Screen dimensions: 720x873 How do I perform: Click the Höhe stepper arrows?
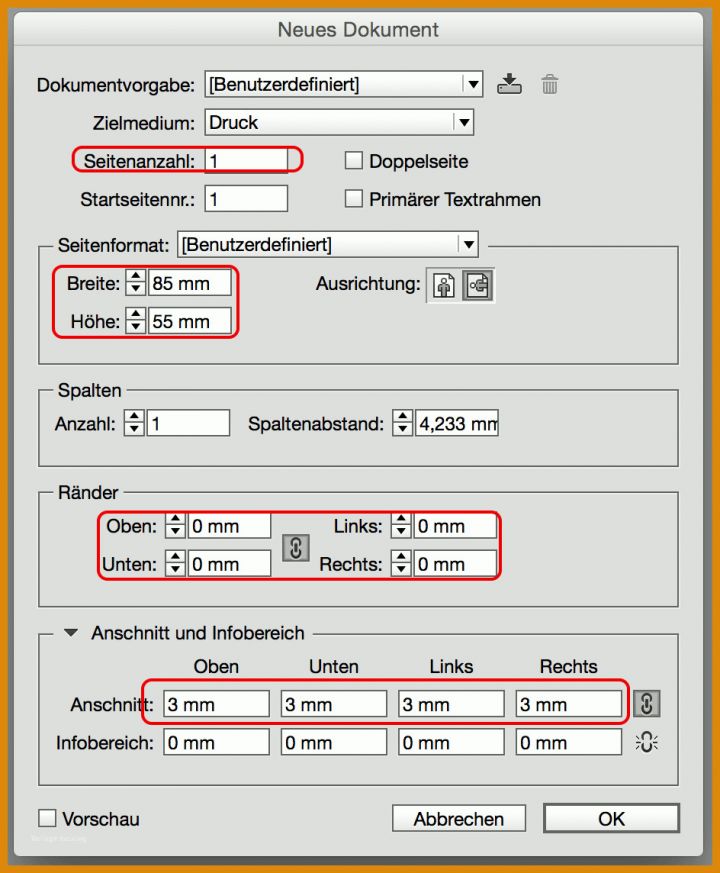coord(135,321)
